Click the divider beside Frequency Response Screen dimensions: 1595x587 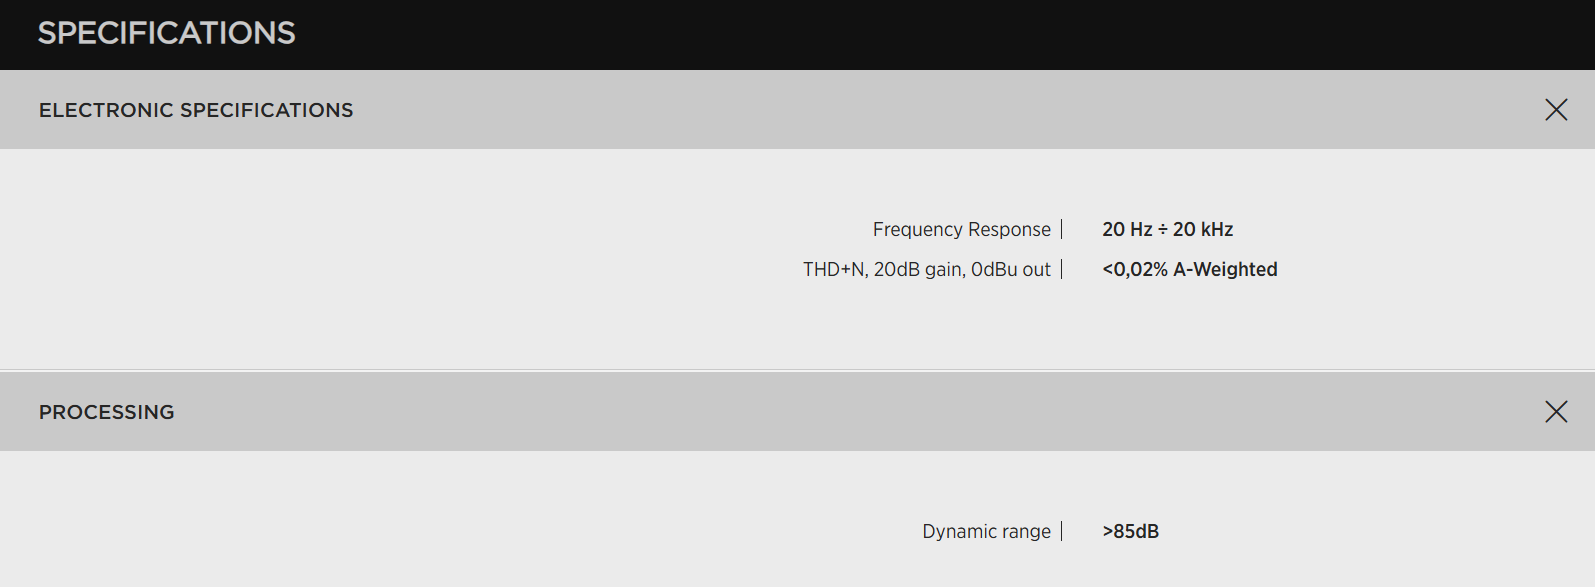[x=1062, y=230]
